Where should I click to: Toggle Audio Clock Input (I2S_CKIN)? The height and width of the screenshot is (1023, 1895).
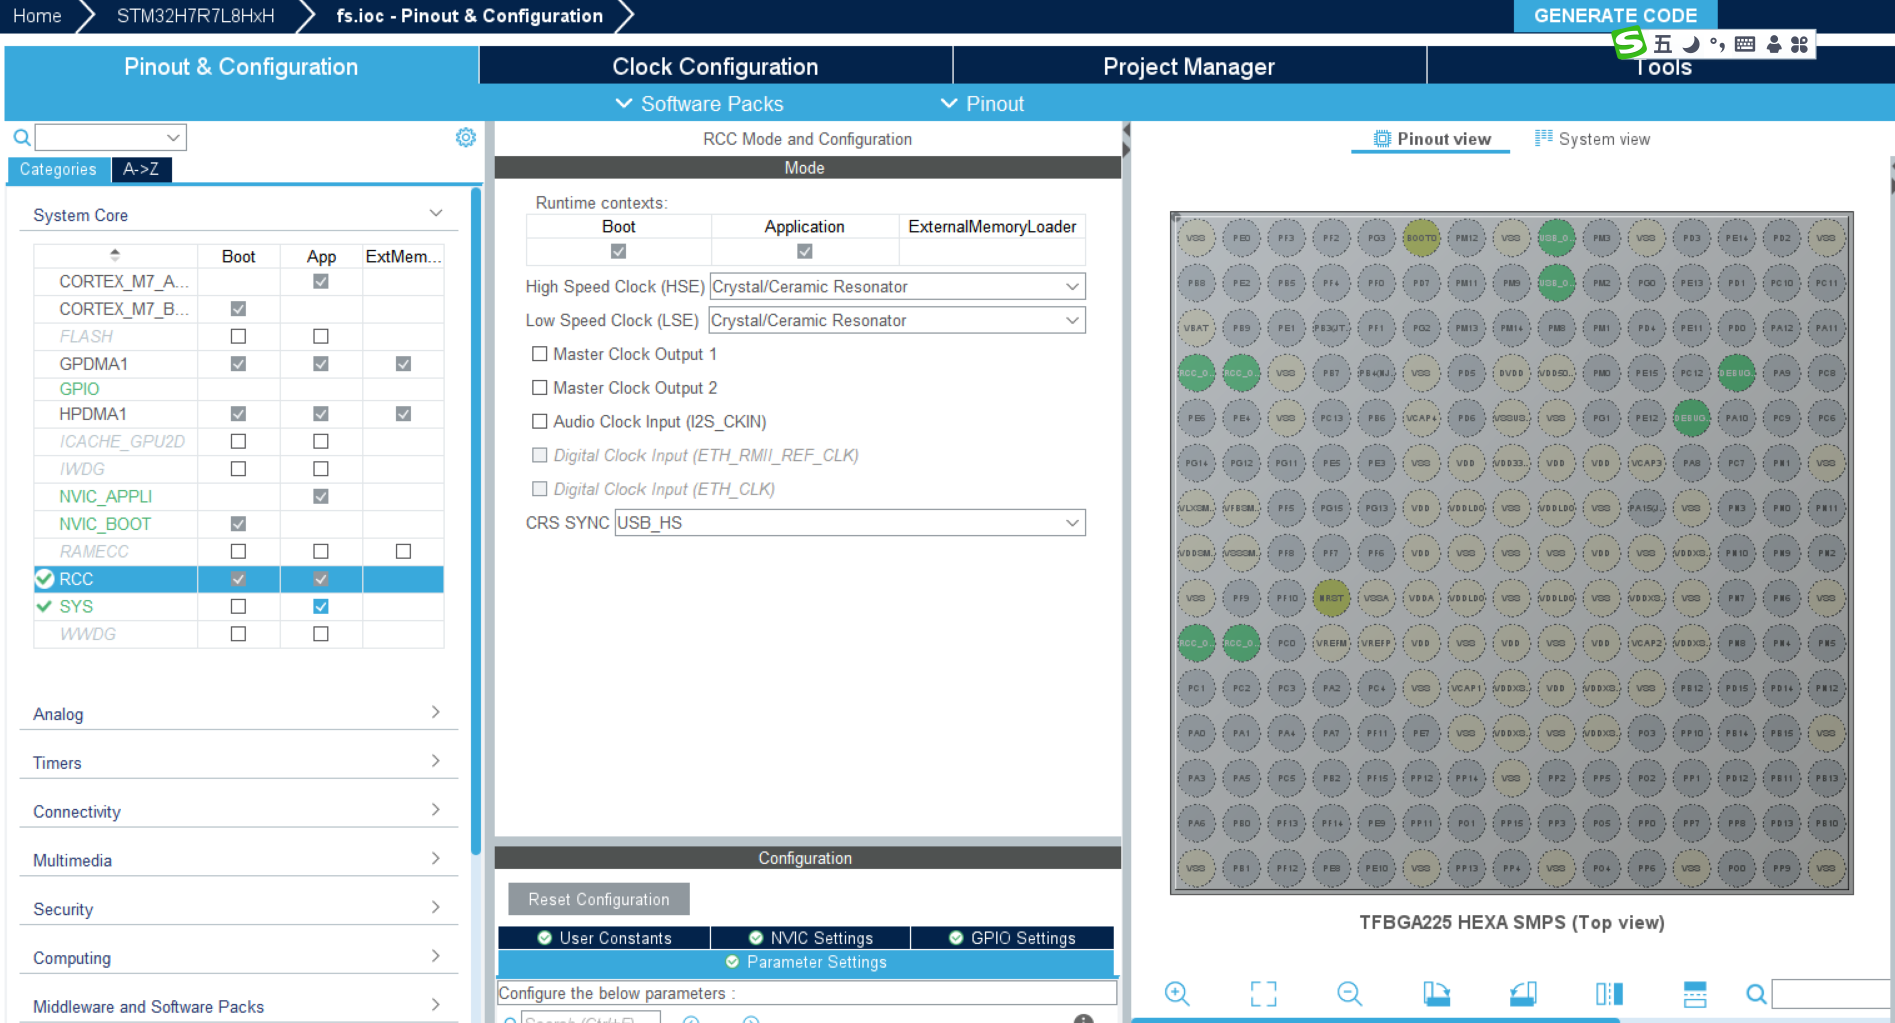pyautogui.click(x=540, y=421)
